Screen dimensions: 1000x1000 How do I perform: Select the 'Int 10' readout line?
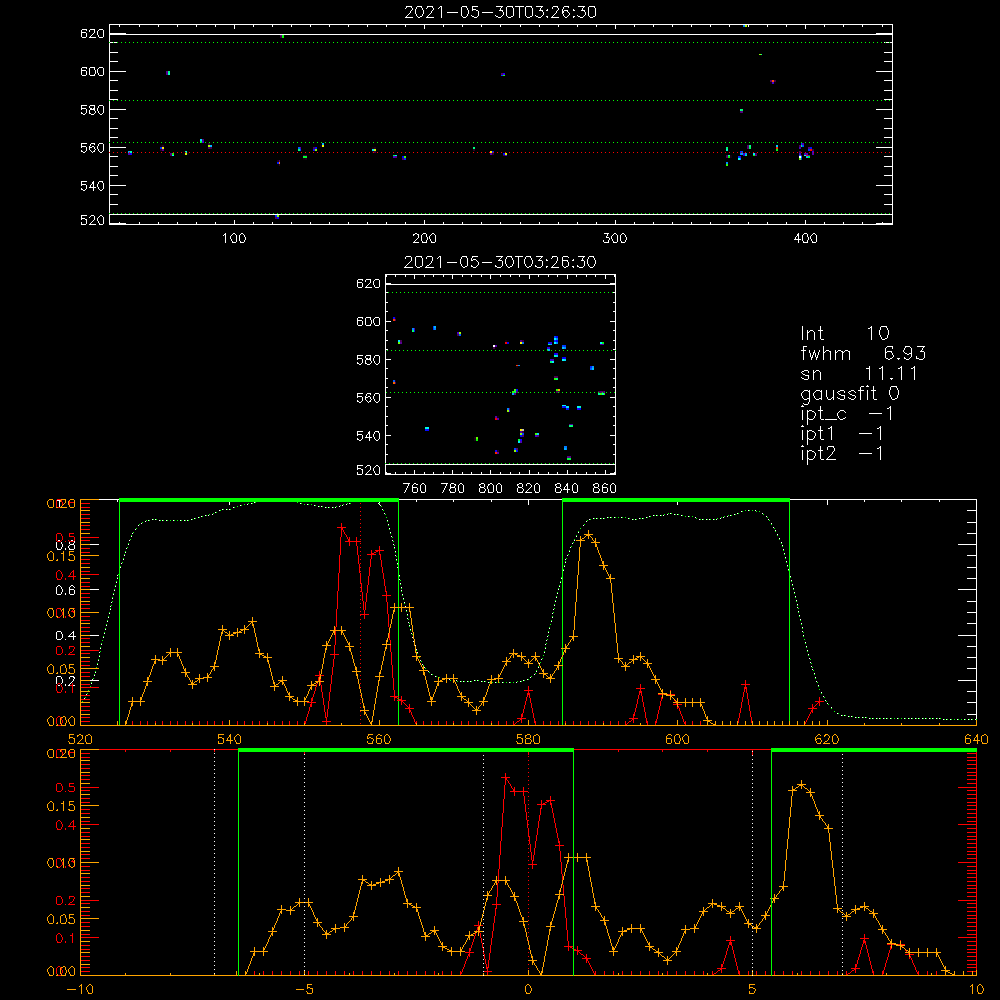pyautogui.click(x=844, y=334)
